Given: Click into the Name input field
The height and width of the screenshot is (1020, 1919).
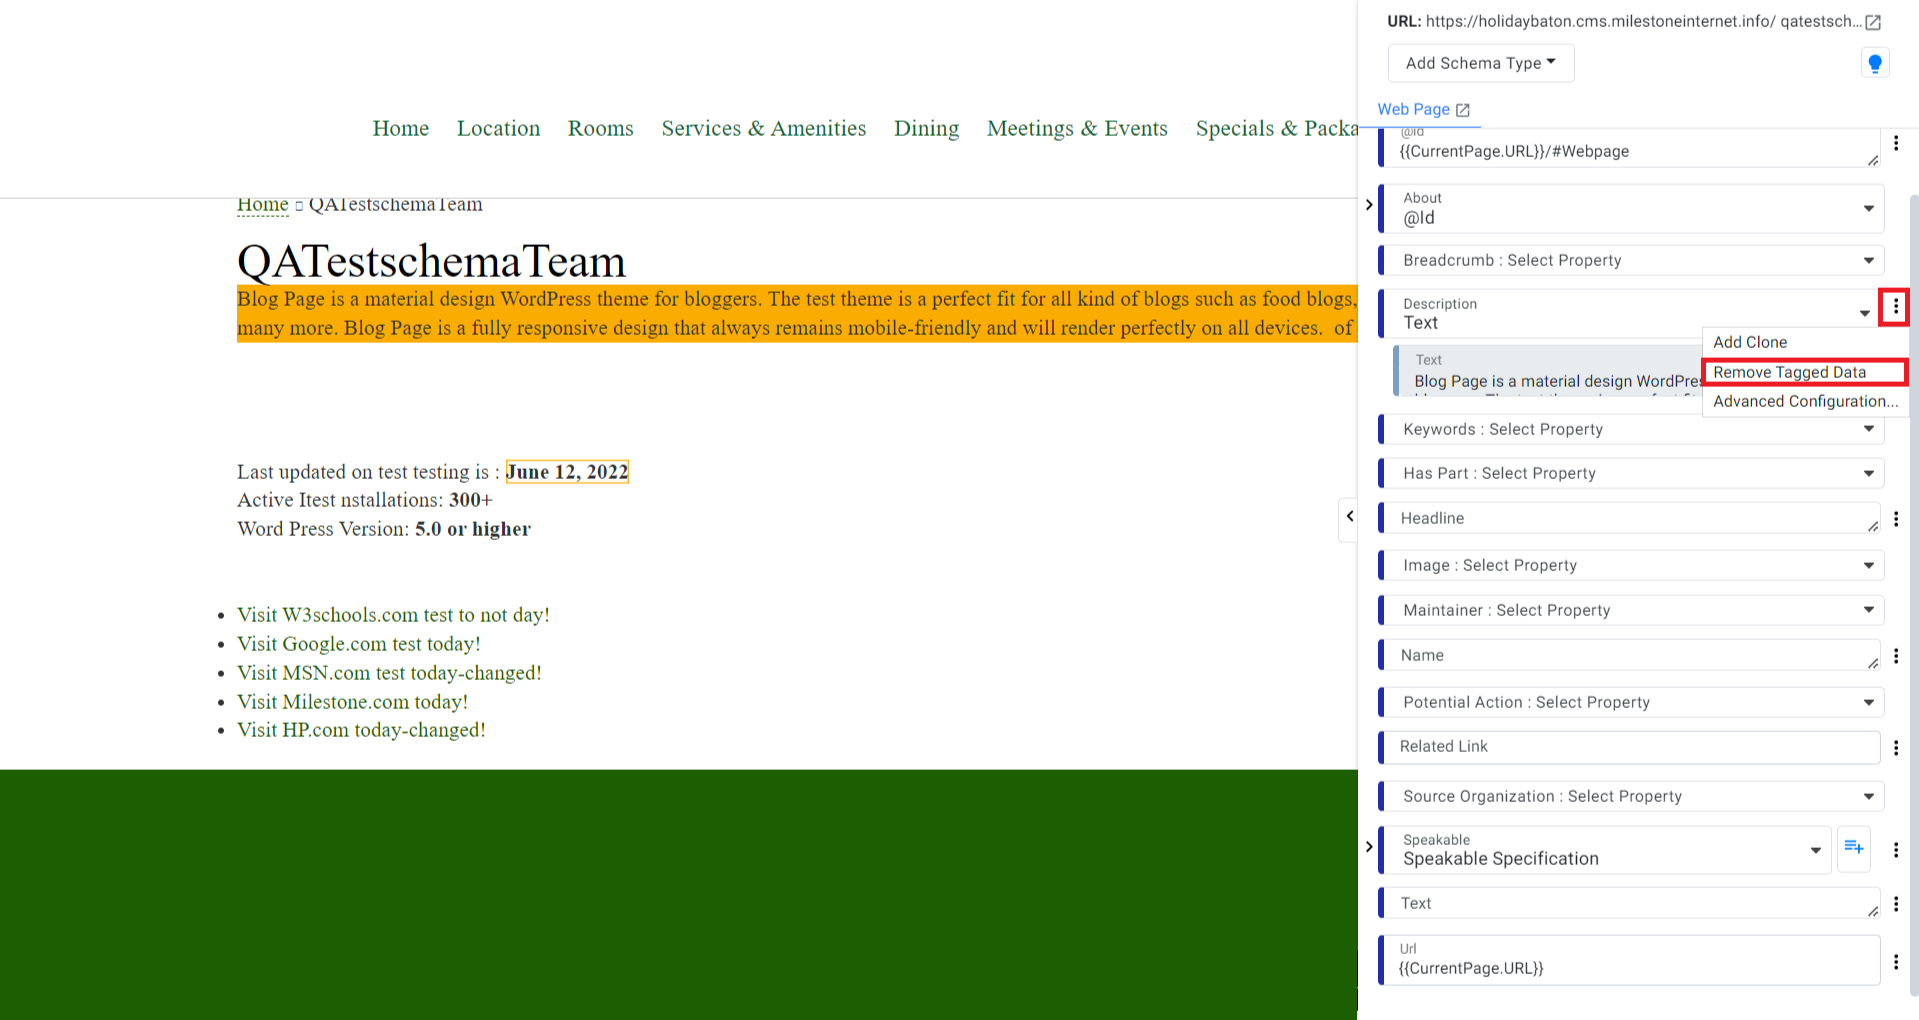Looking at the screenshot, I should (x=1630, y=655).
